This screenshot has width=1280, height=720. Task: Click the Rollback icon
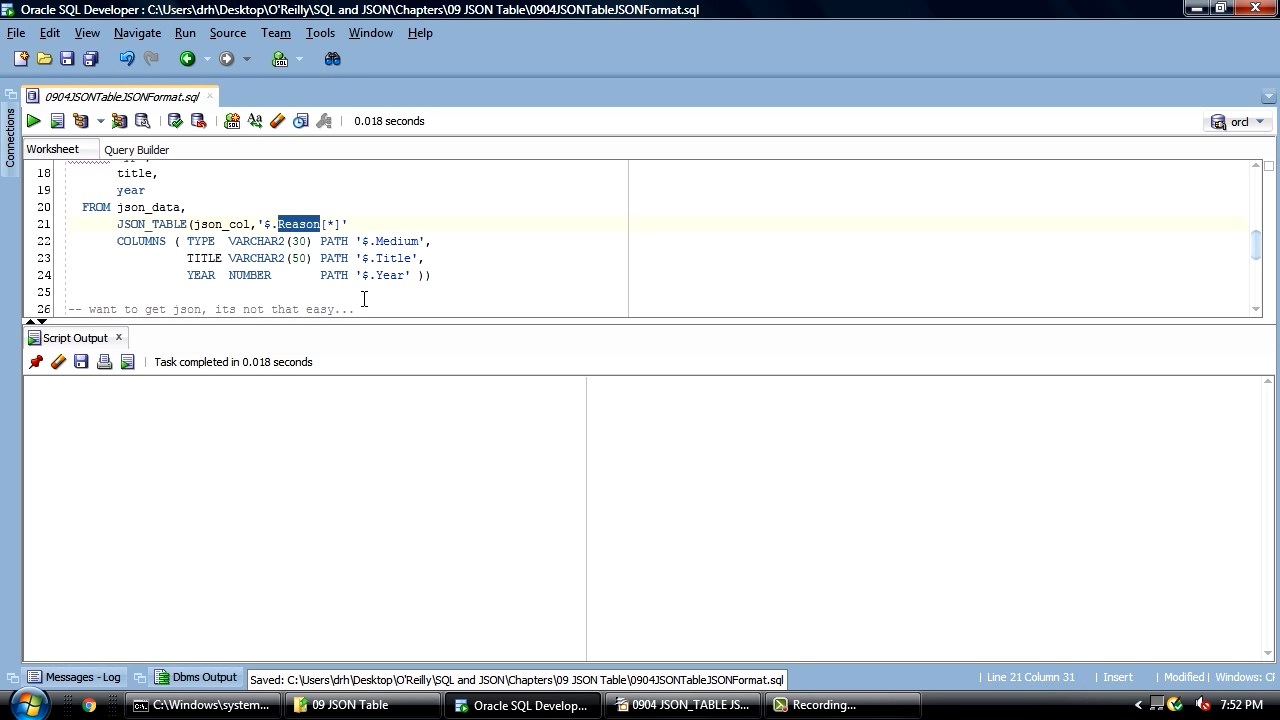(198, 121)
